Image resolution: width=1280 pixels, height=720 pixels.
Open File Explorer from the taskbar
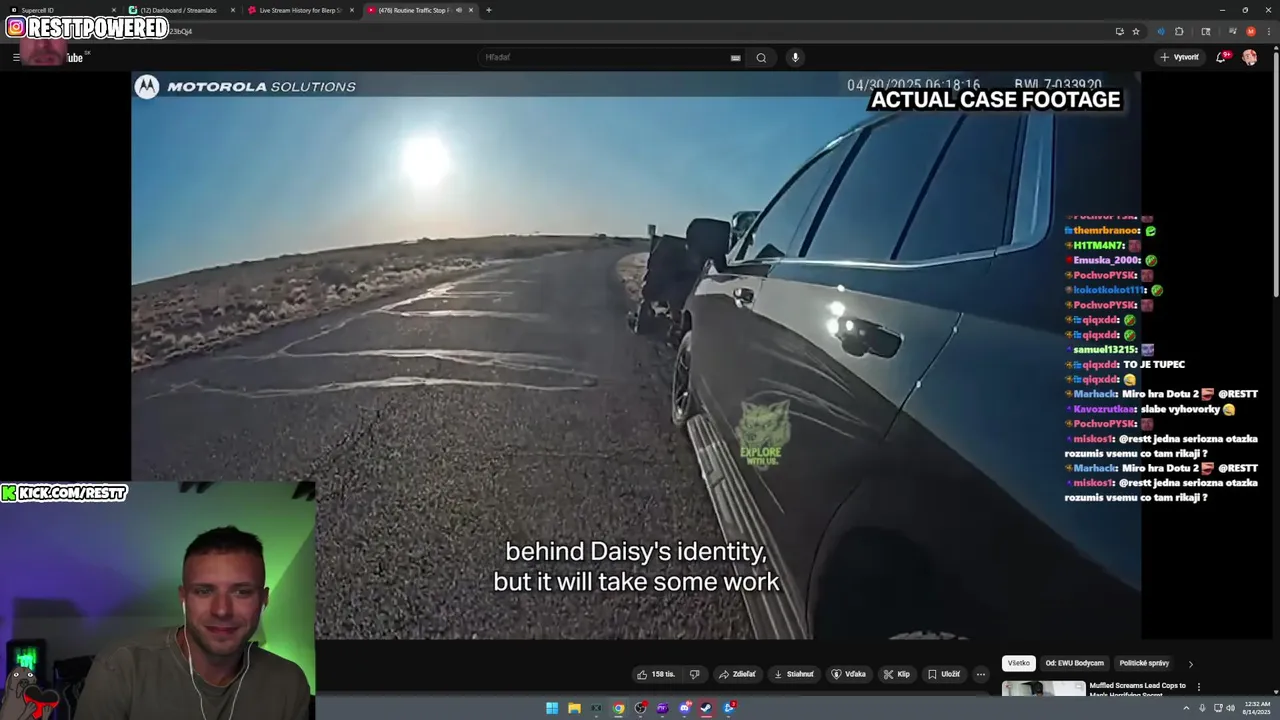pyautogui.click(x=574, y=708)
